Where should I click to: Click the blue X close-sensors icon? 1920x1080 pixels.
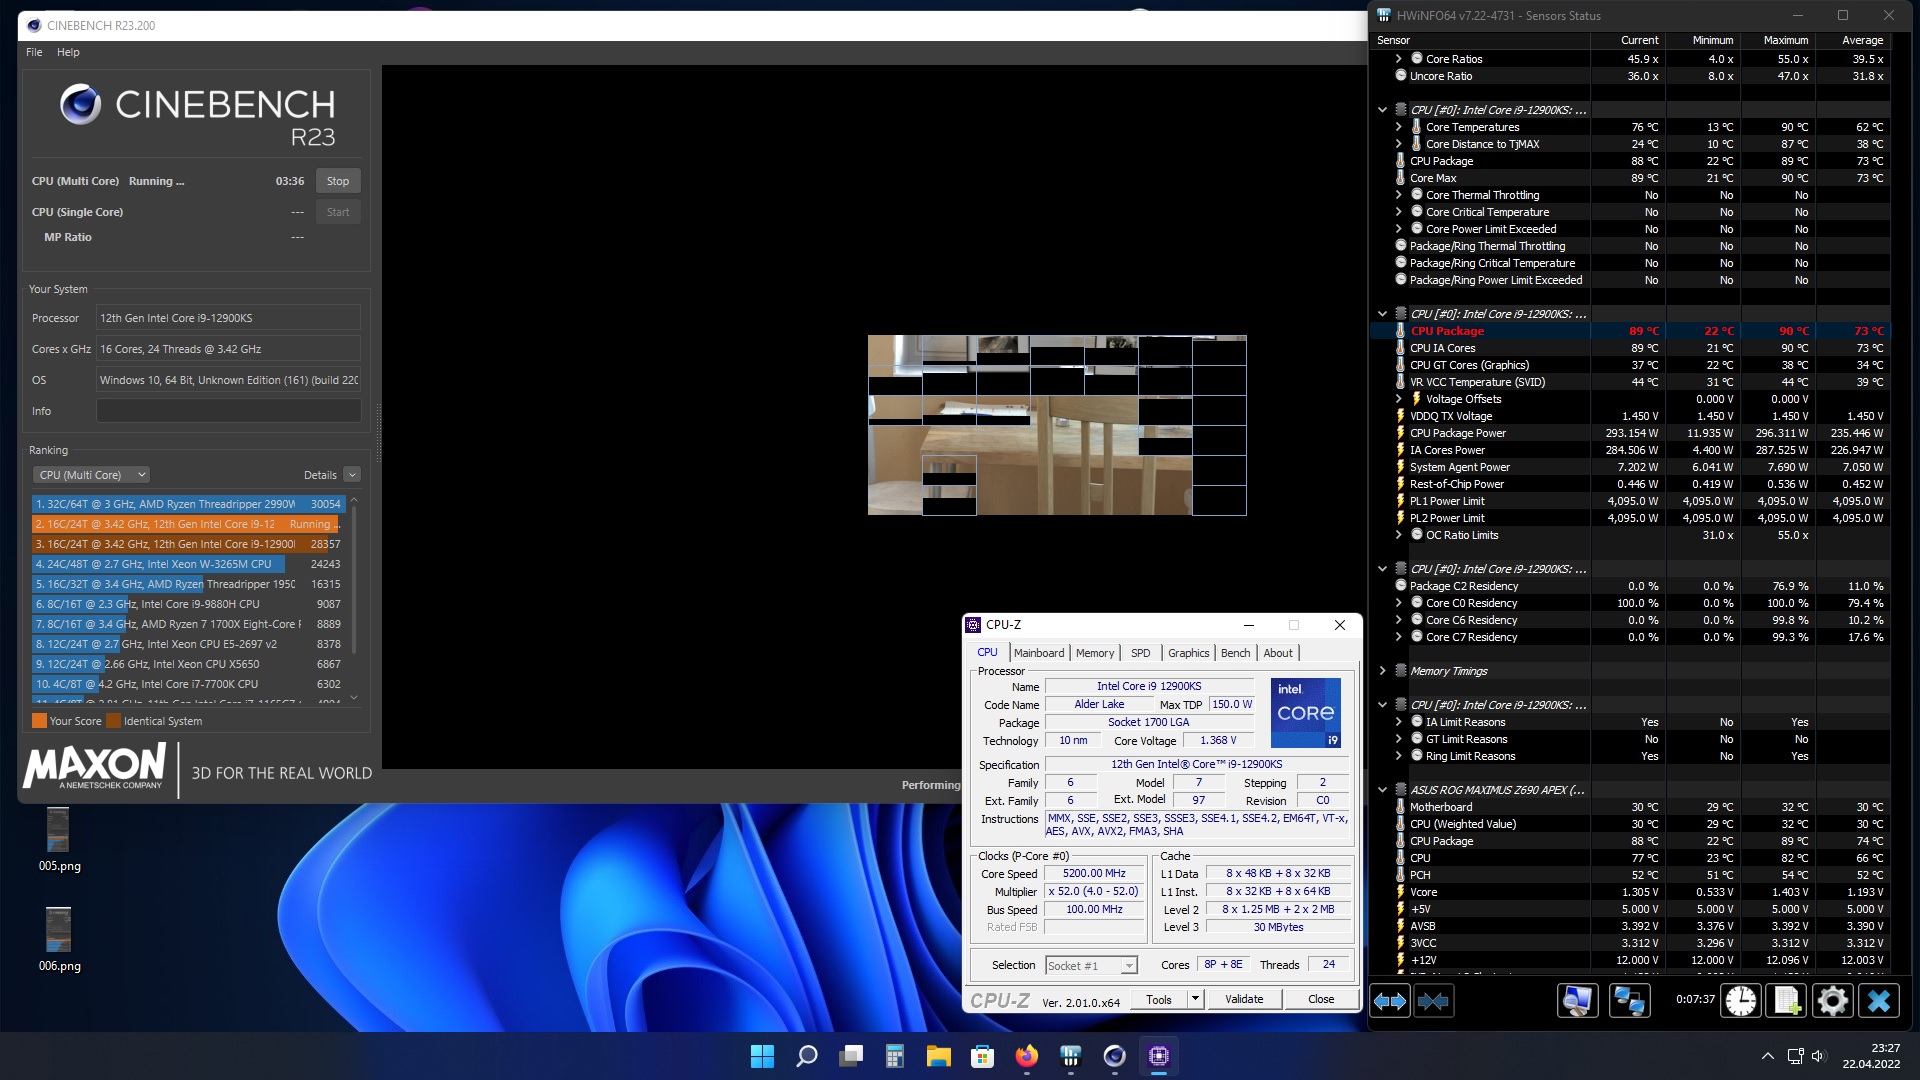[x=1878, y=1001]
